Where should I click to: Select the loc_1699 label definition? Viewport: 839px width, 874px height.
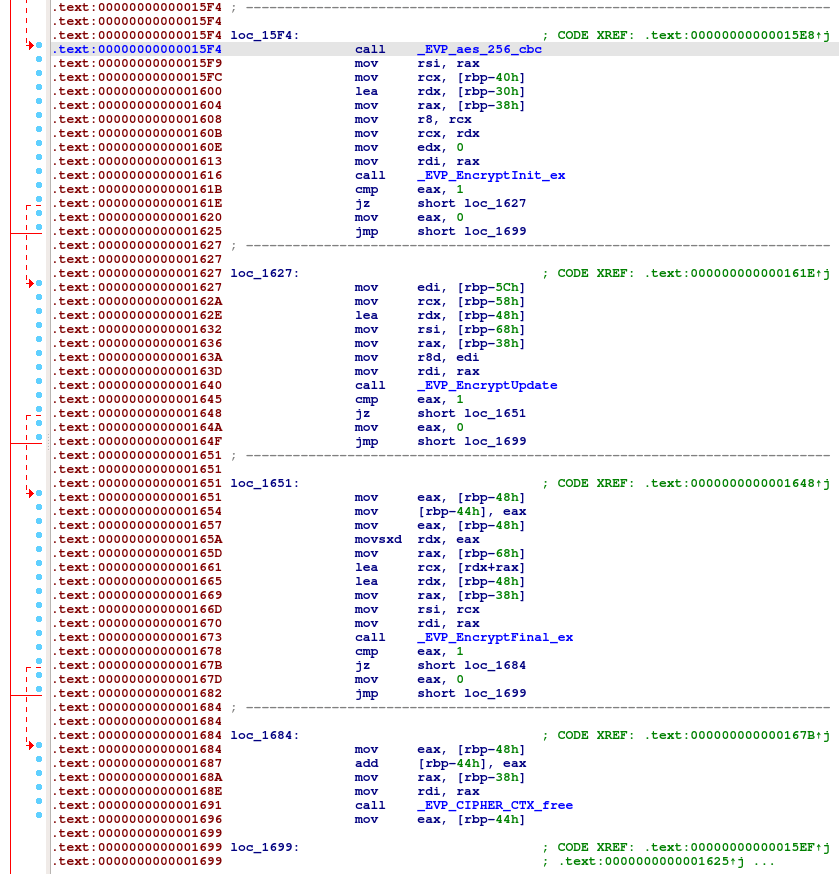[x=263, y=847]
